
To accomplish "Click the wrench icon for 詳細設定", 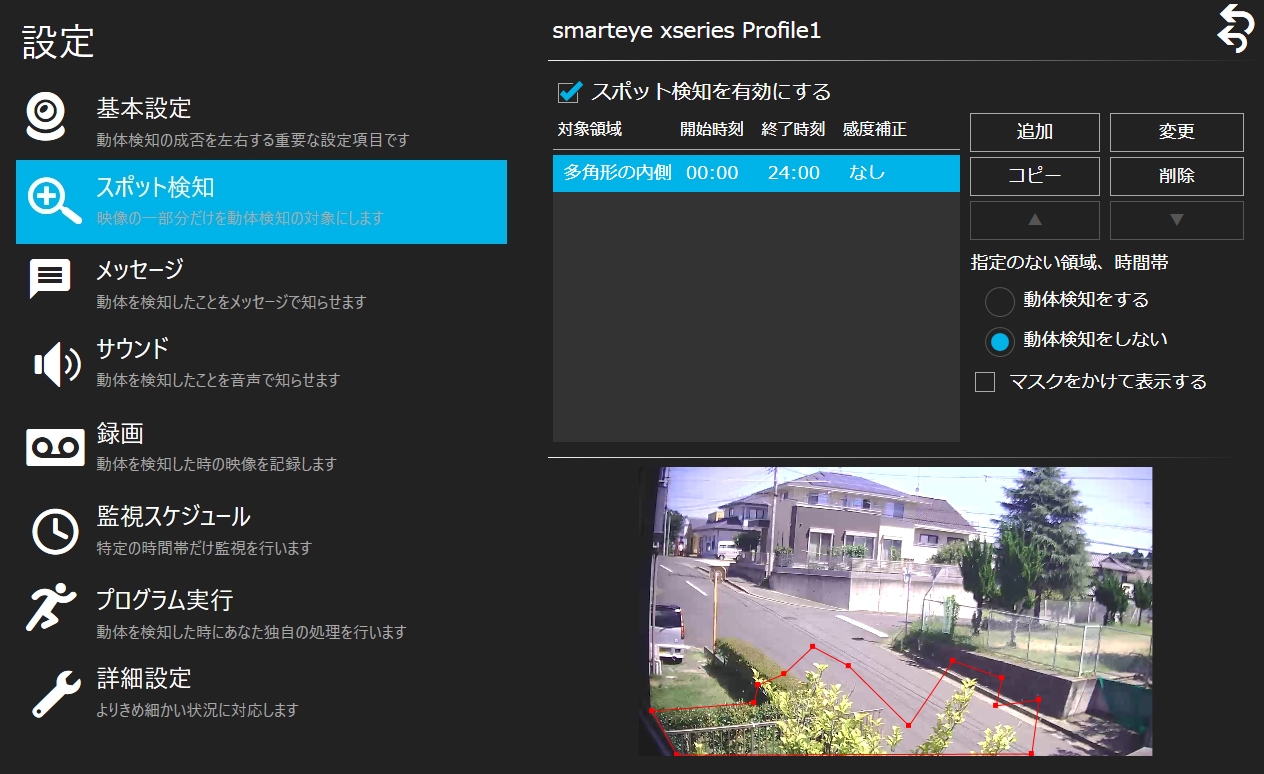I will tap(55, 694).
